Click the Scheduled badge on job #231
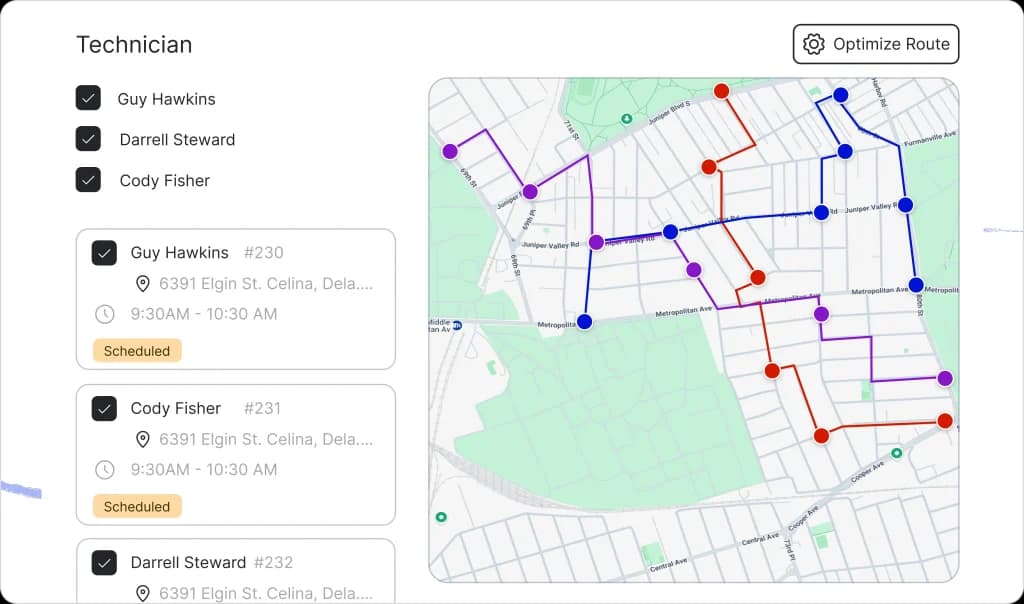Viewport: 1024px width, 604px height. [137, 506]
